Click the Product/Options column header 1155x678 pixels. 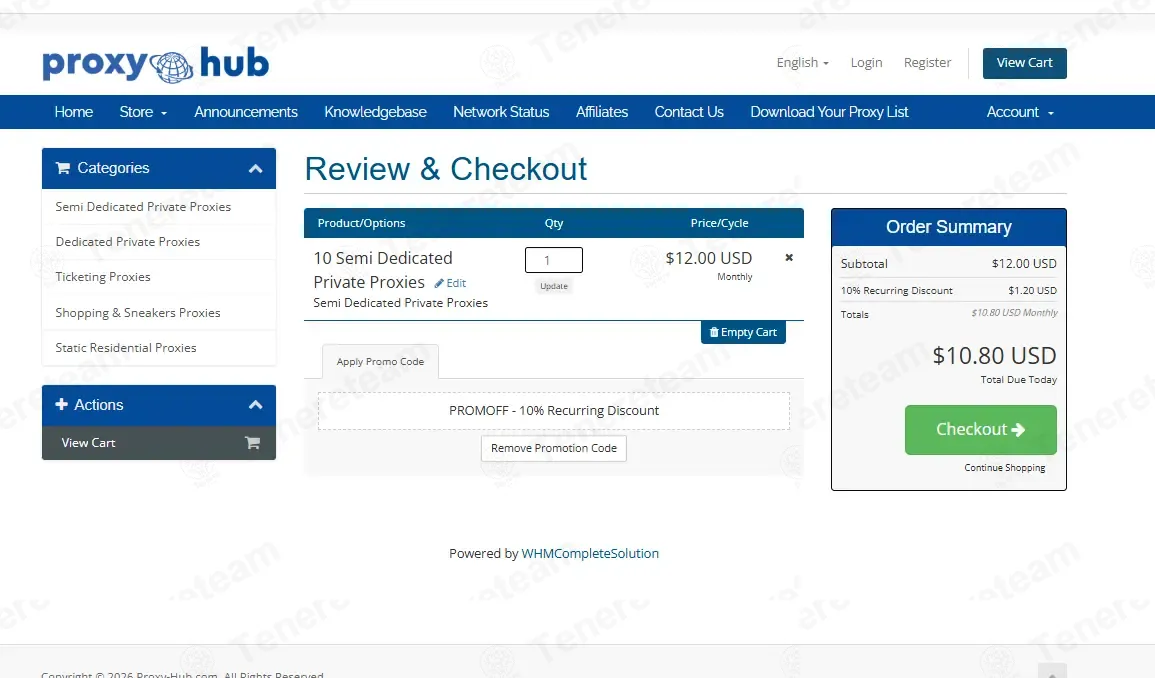click(361, 223)
